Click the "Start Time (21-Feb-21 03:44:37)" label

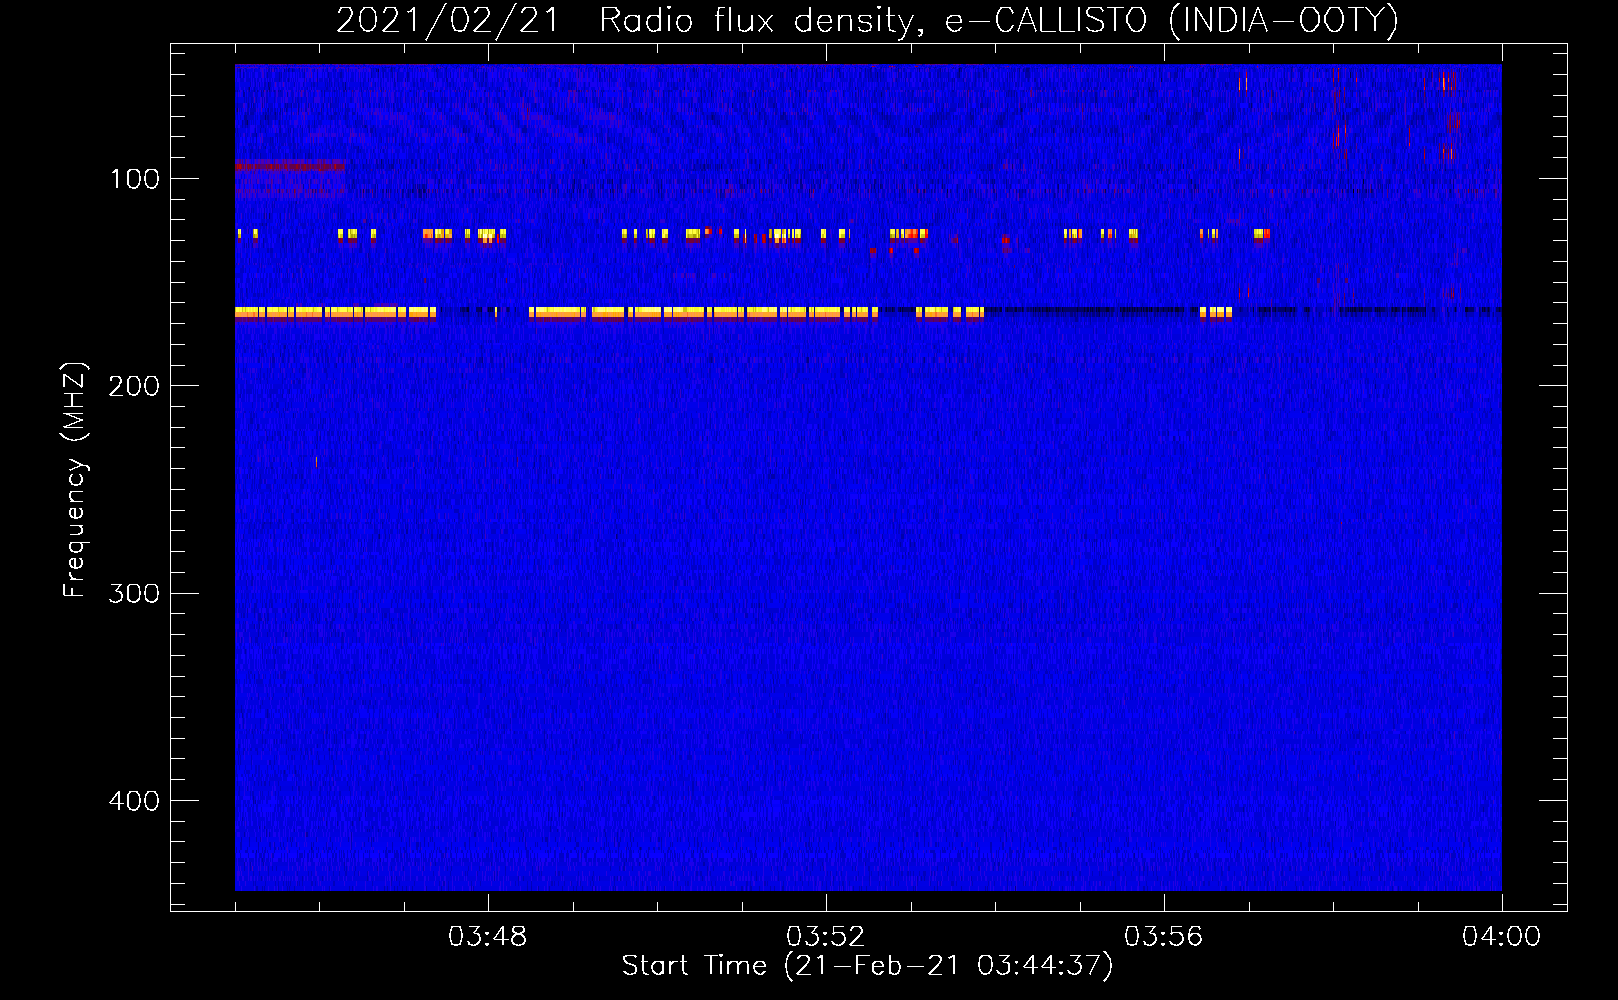[x=867, y=966]
